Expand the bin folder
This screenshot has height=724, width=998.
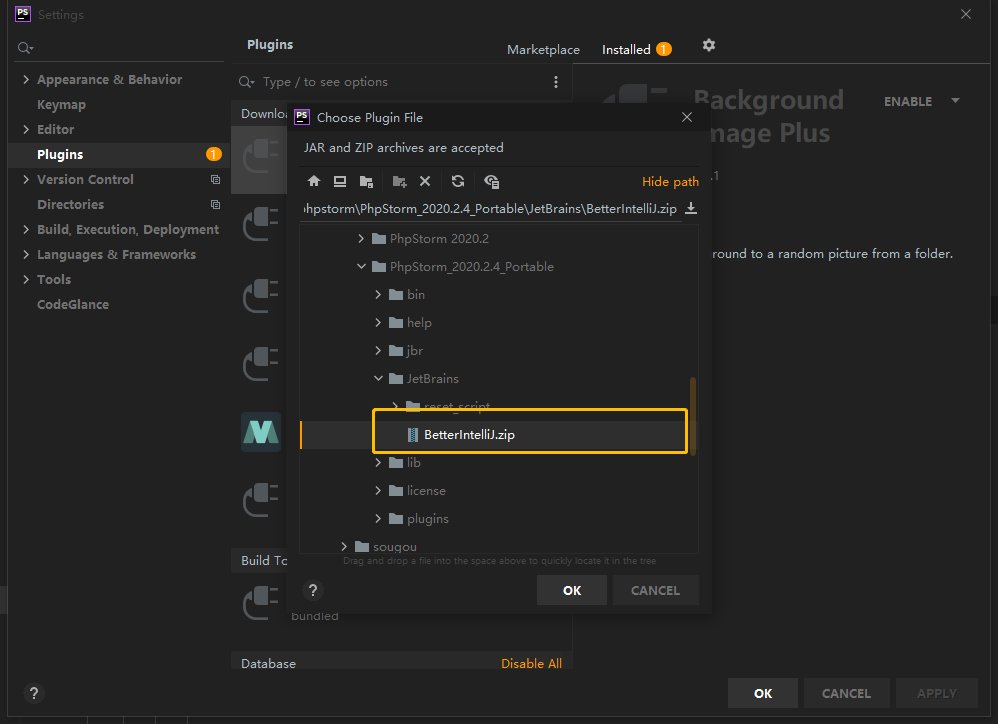coord(378,295)
